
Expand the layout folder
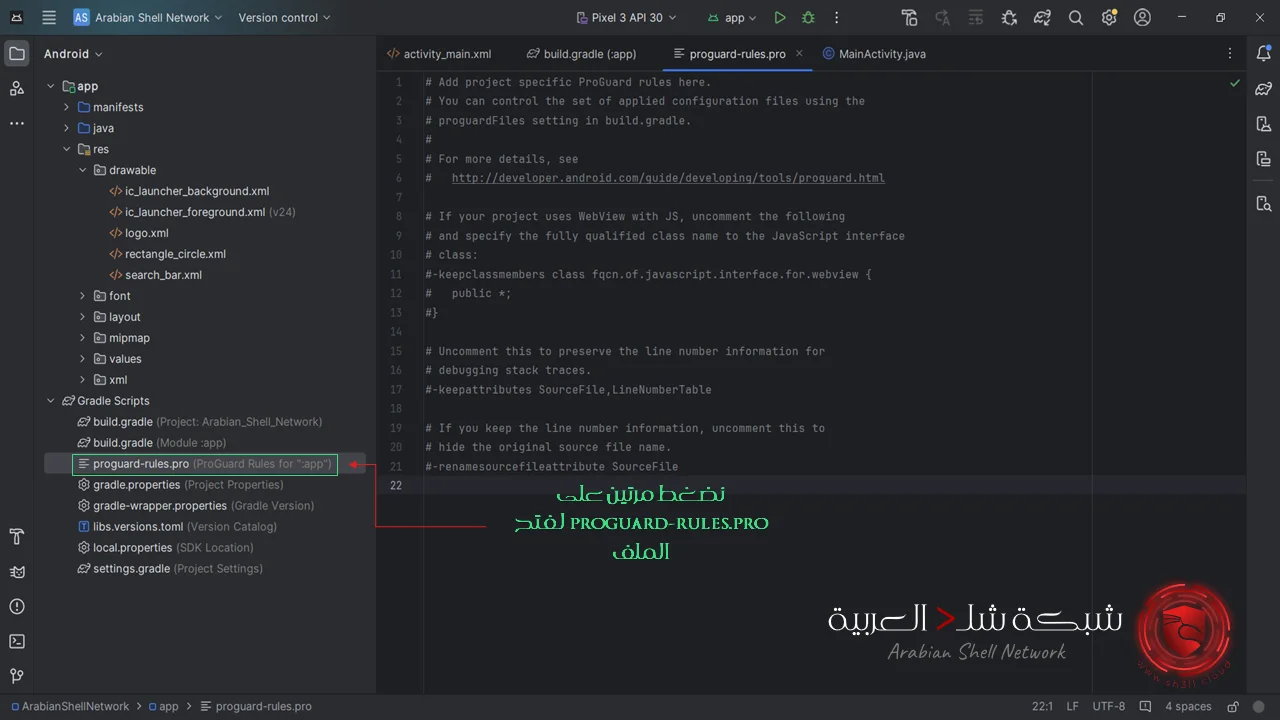83,317
